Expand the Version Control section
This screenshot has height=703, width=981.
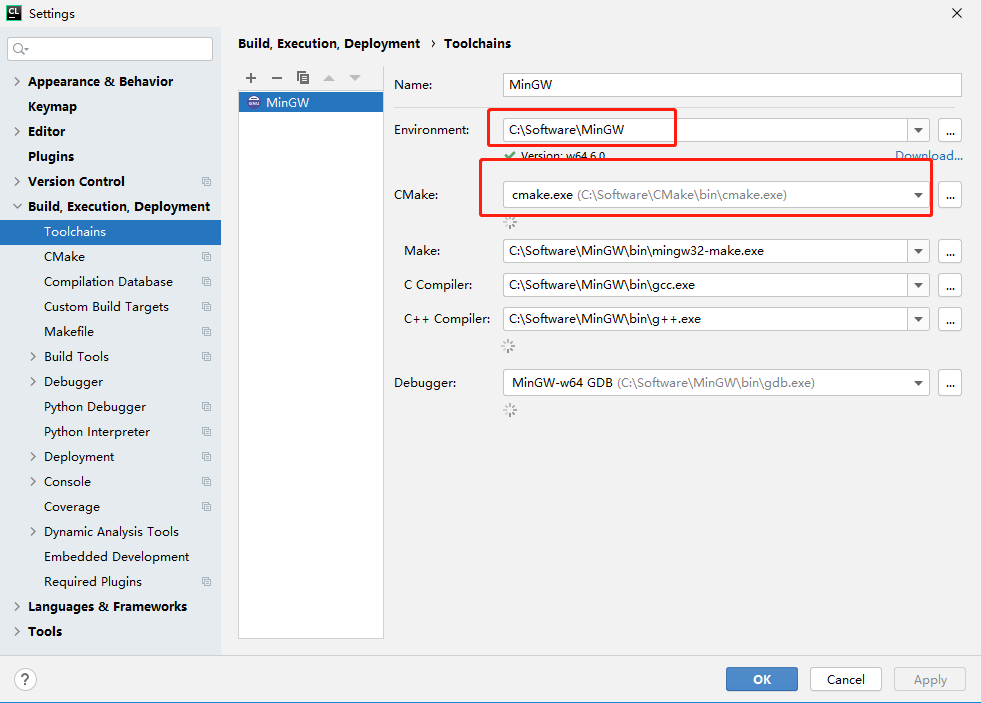pos(17,181)
